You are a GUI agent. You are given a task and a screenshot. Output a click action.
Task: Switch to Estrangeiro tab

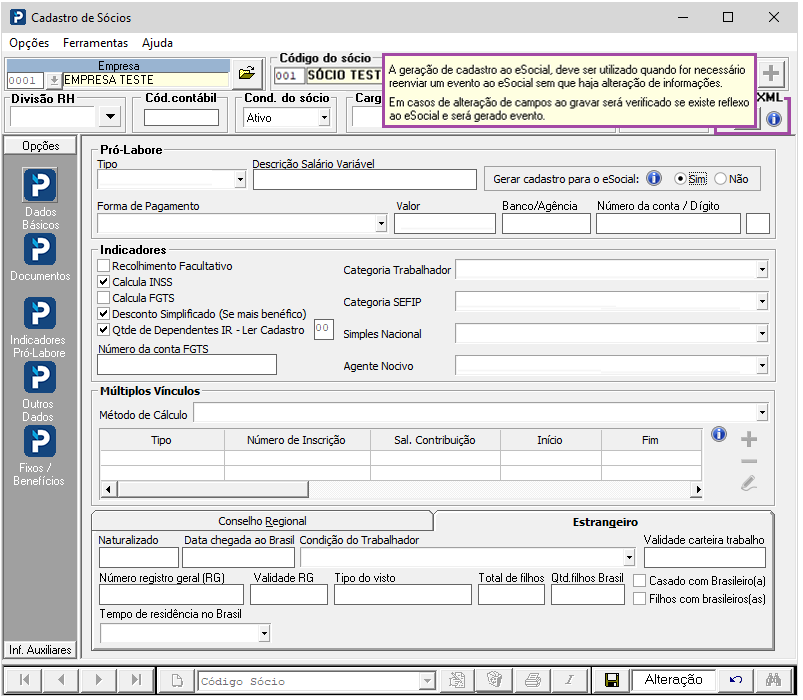605,521
